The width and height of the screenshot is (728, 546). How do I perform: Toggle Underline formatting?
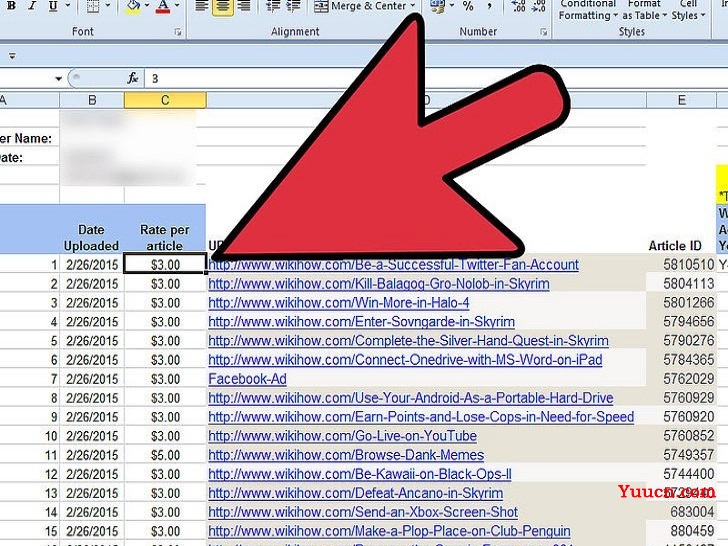(53, 6)
